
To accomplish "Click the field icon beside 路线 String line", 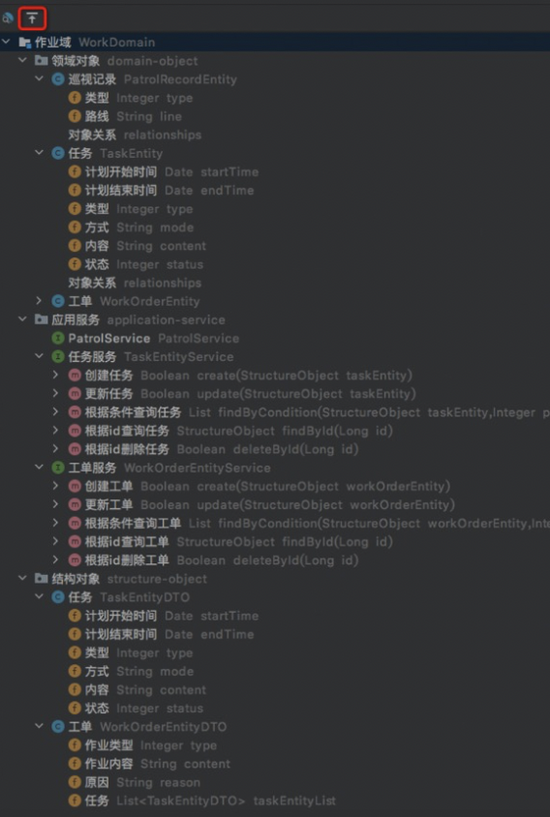I will (74, 116).
